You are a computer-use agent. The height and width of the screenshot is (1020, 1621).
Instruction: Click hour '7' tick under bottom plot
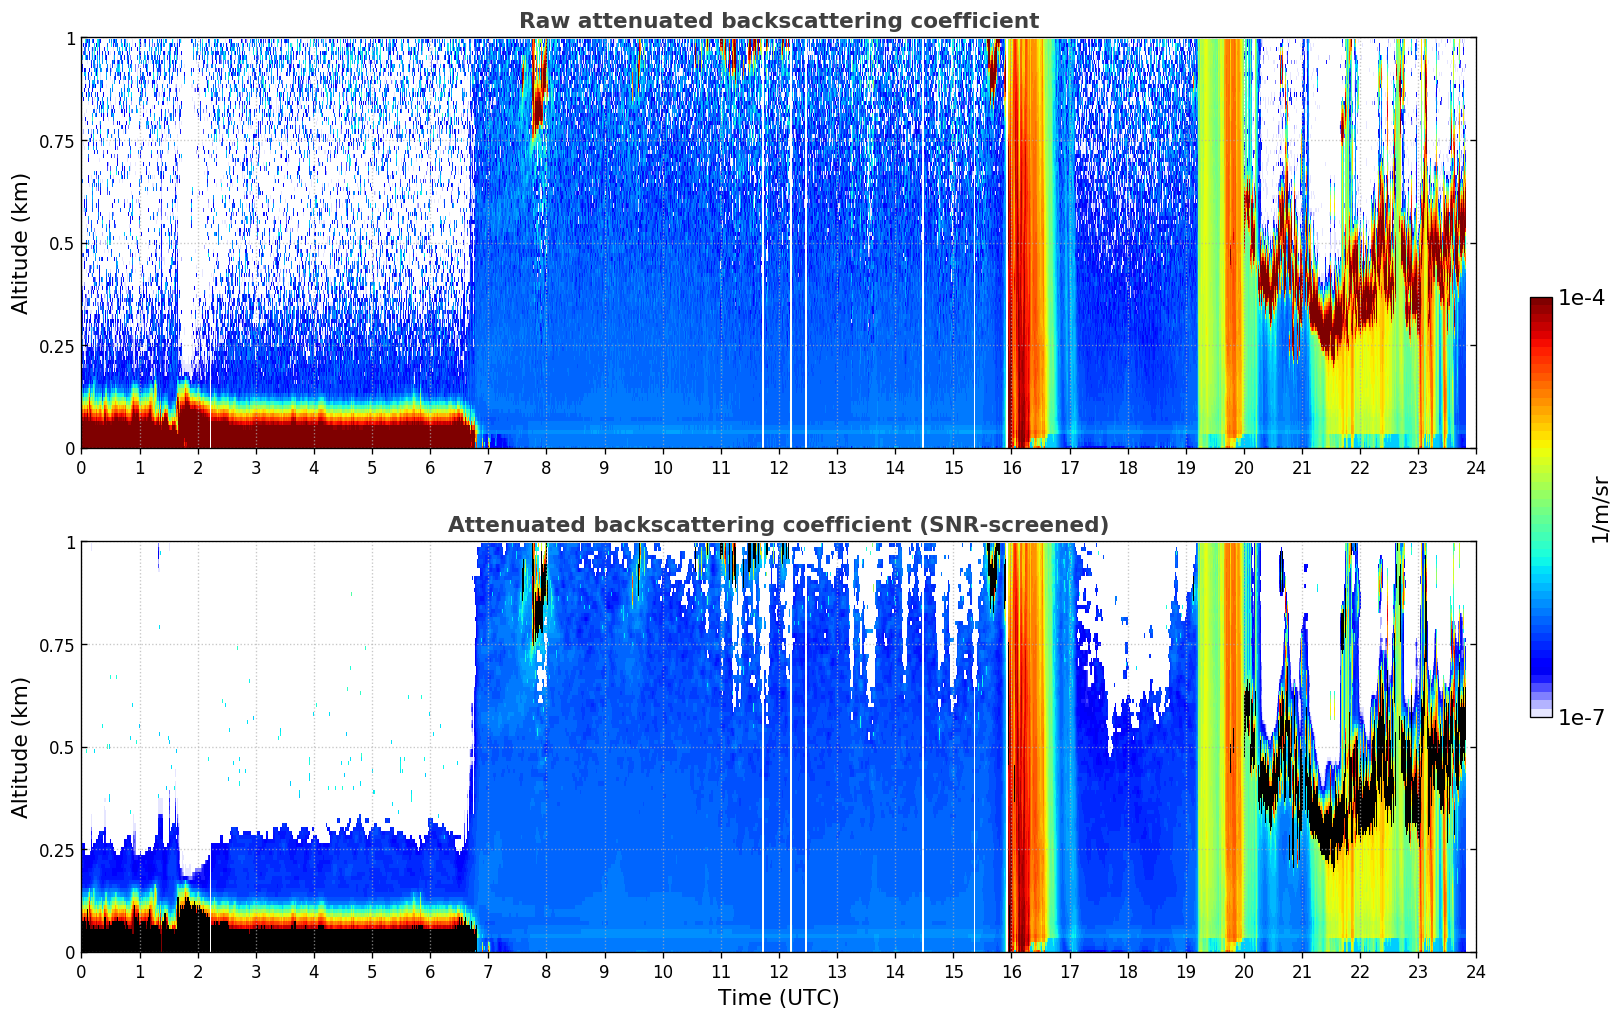tap(488, 972)
